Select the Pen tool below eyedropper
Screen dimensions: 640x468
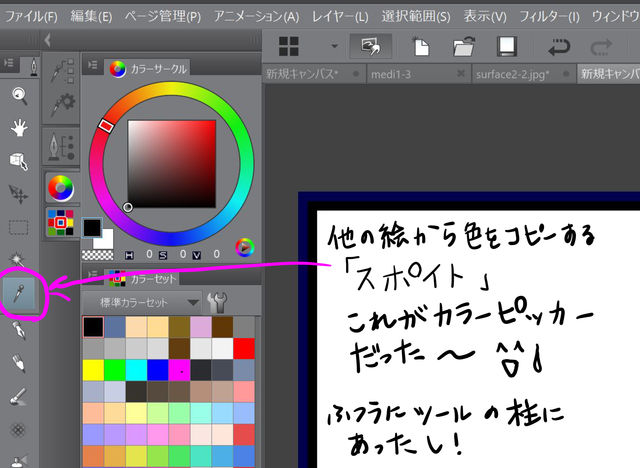(x=19, y=330)
